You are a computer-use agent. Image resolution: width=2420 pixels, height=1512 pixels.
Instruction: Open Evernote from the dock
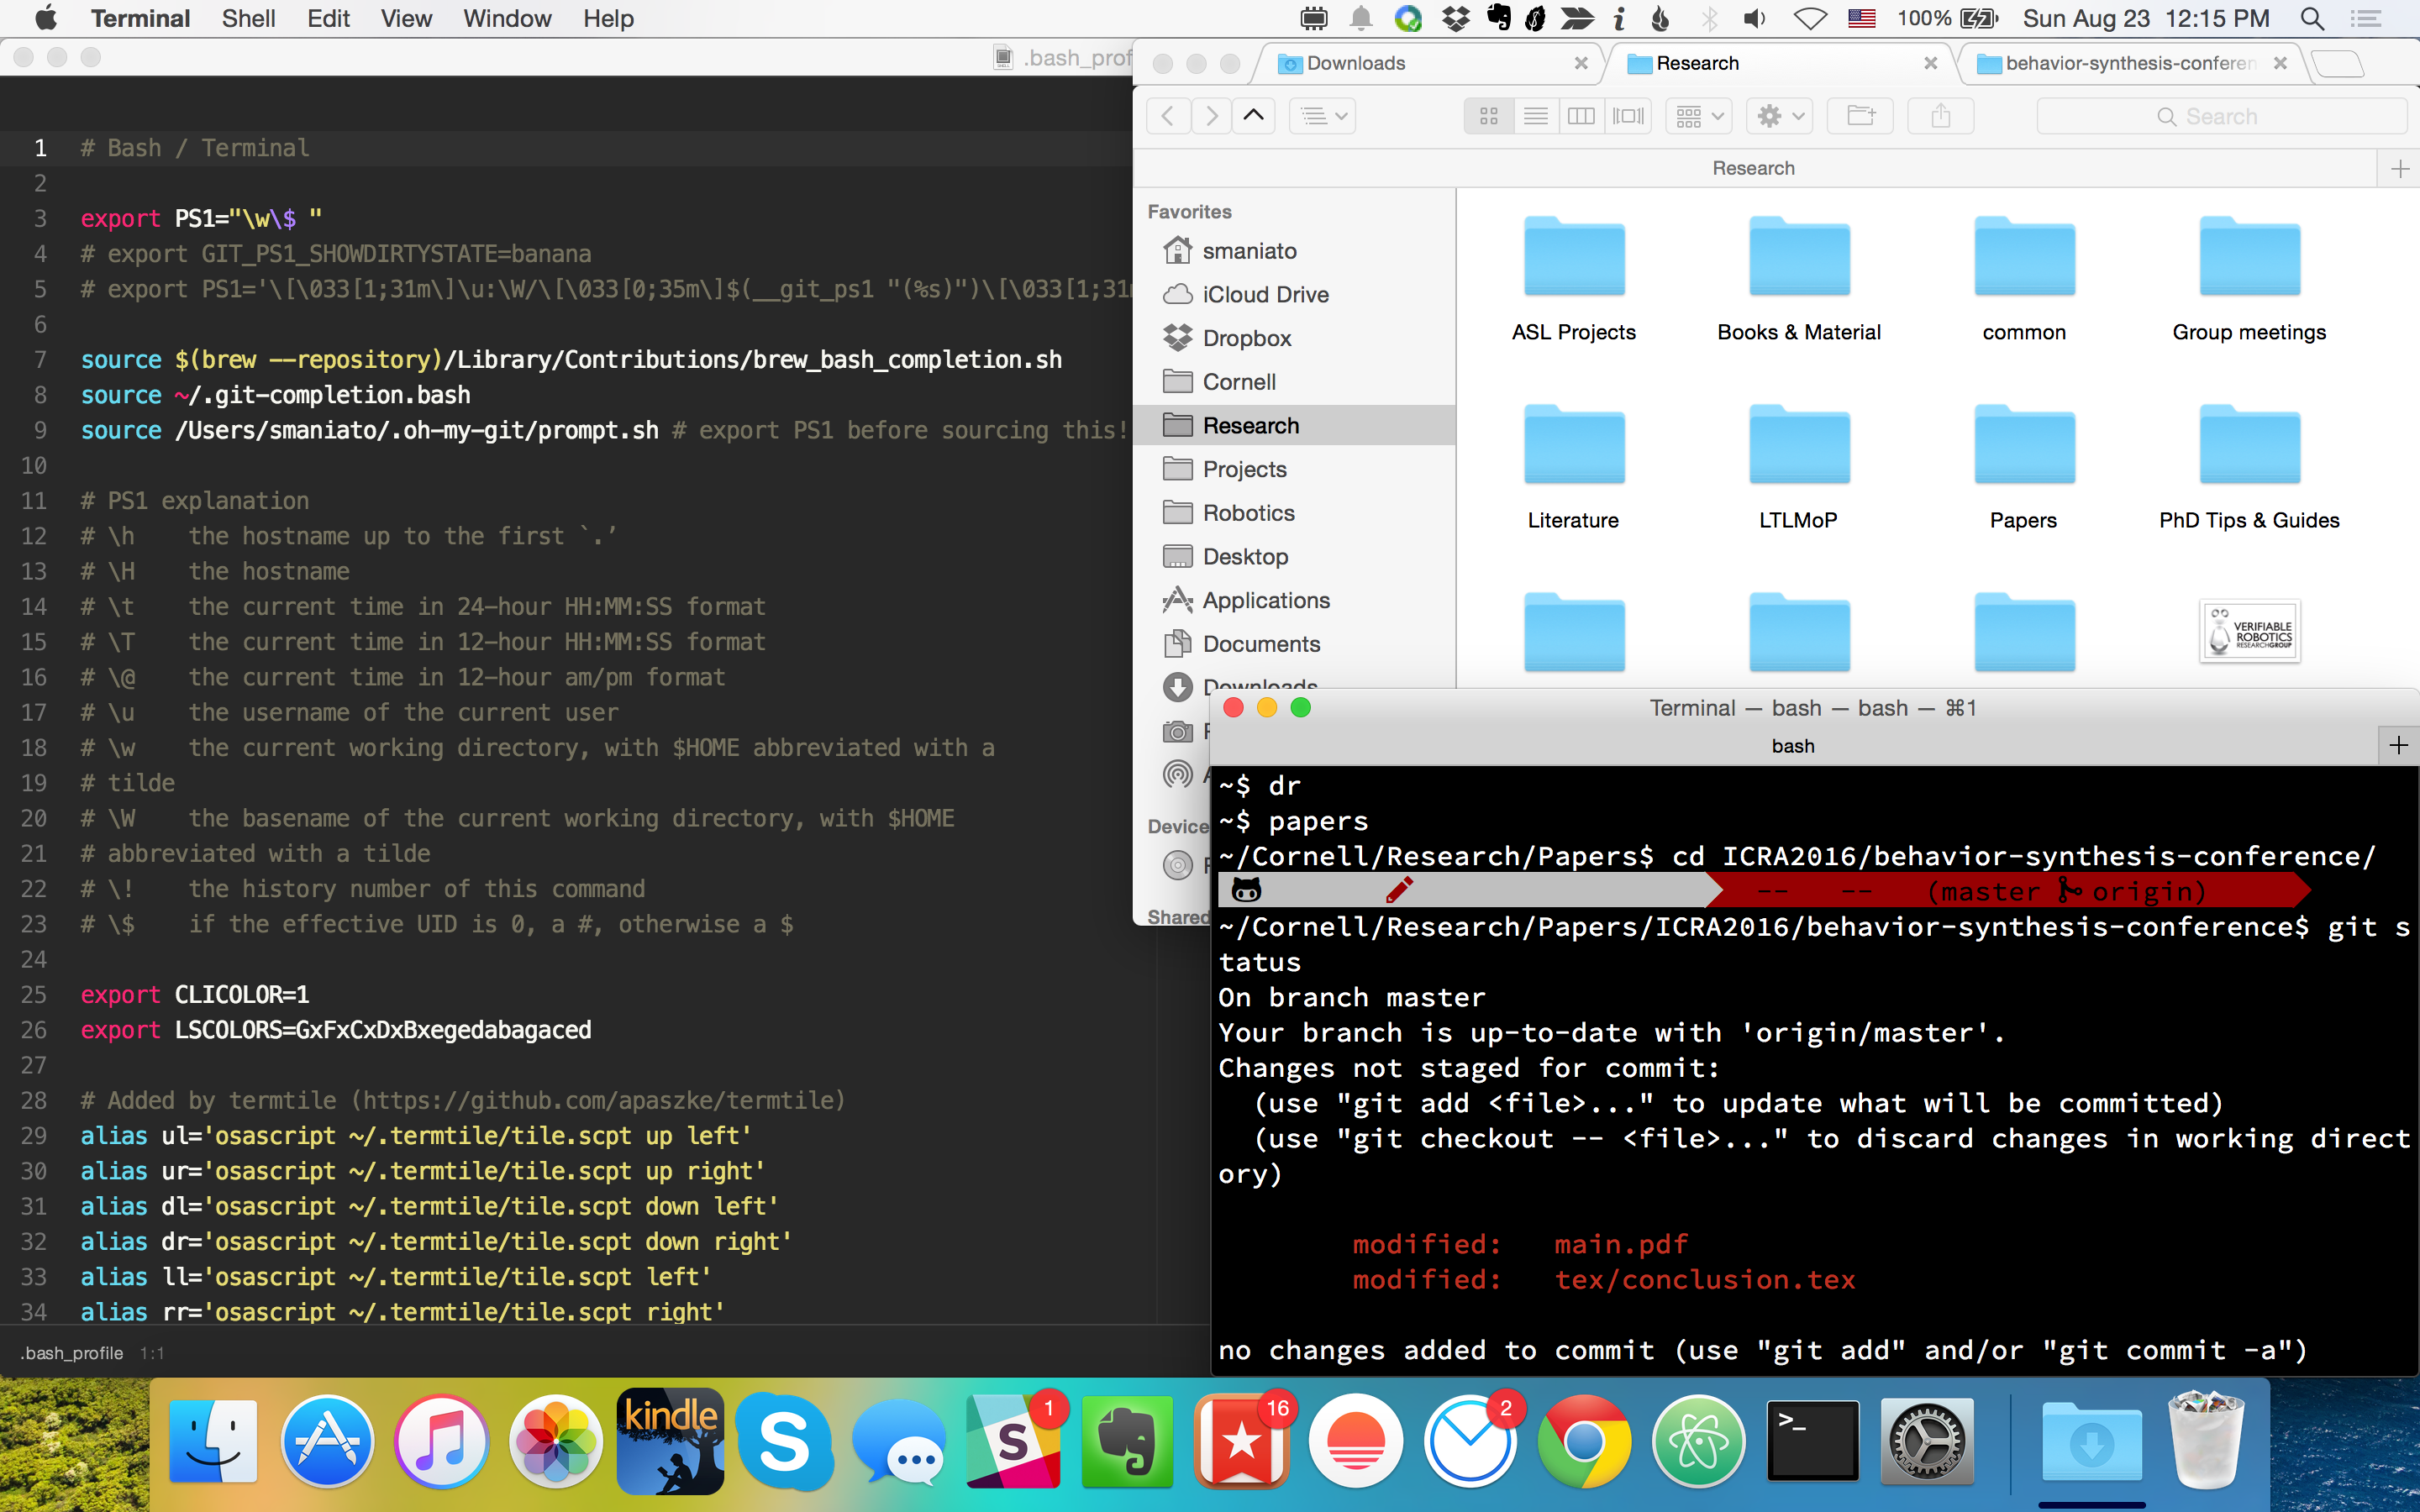tap(1127, 1441)
